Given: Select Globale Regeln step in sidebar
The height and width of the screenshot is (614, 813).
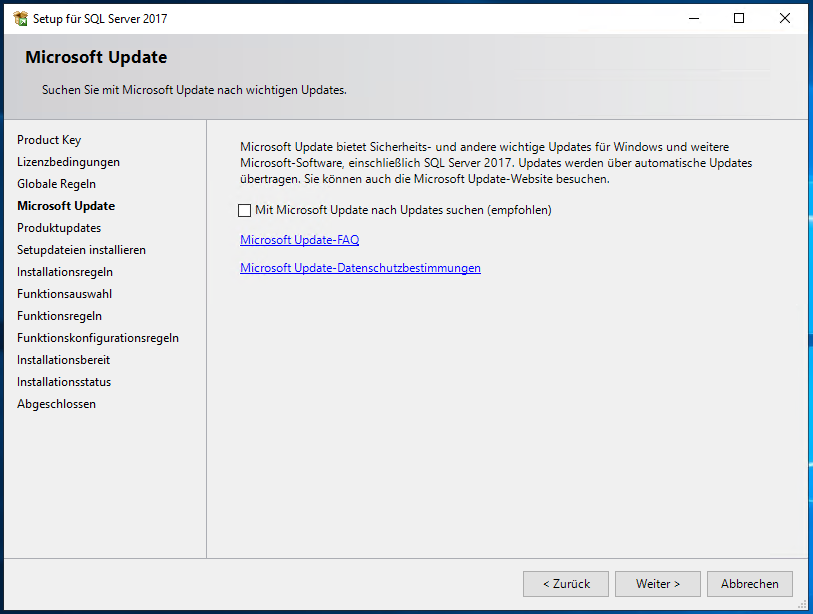Looking at the screenshot, I should 56,184.
